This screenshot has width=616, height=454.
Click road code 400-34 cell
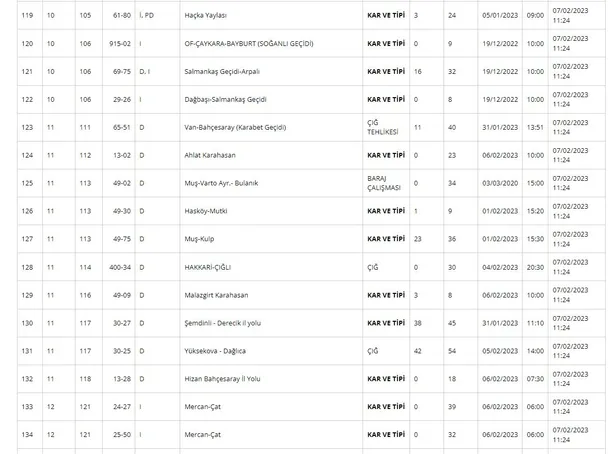click(121, 267)
